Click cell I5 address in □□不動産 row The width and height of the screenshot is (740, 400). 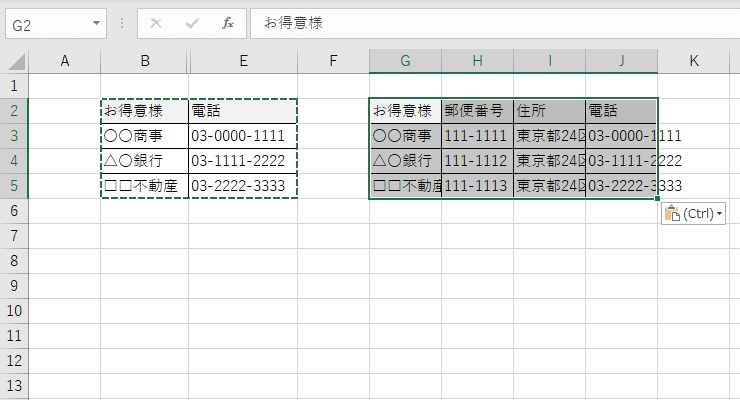tap(550, 186)
